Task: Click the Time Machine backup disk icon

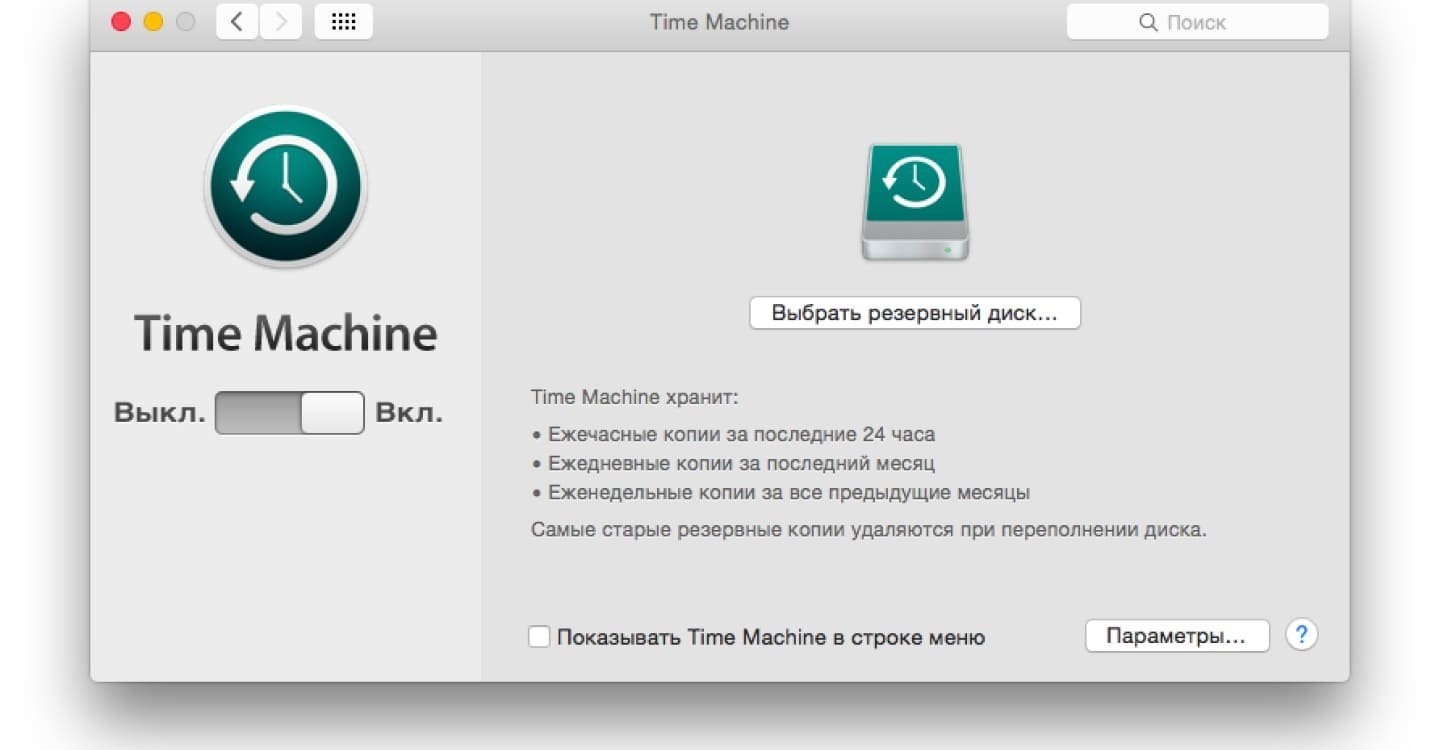Action: [x=915, y=203]
